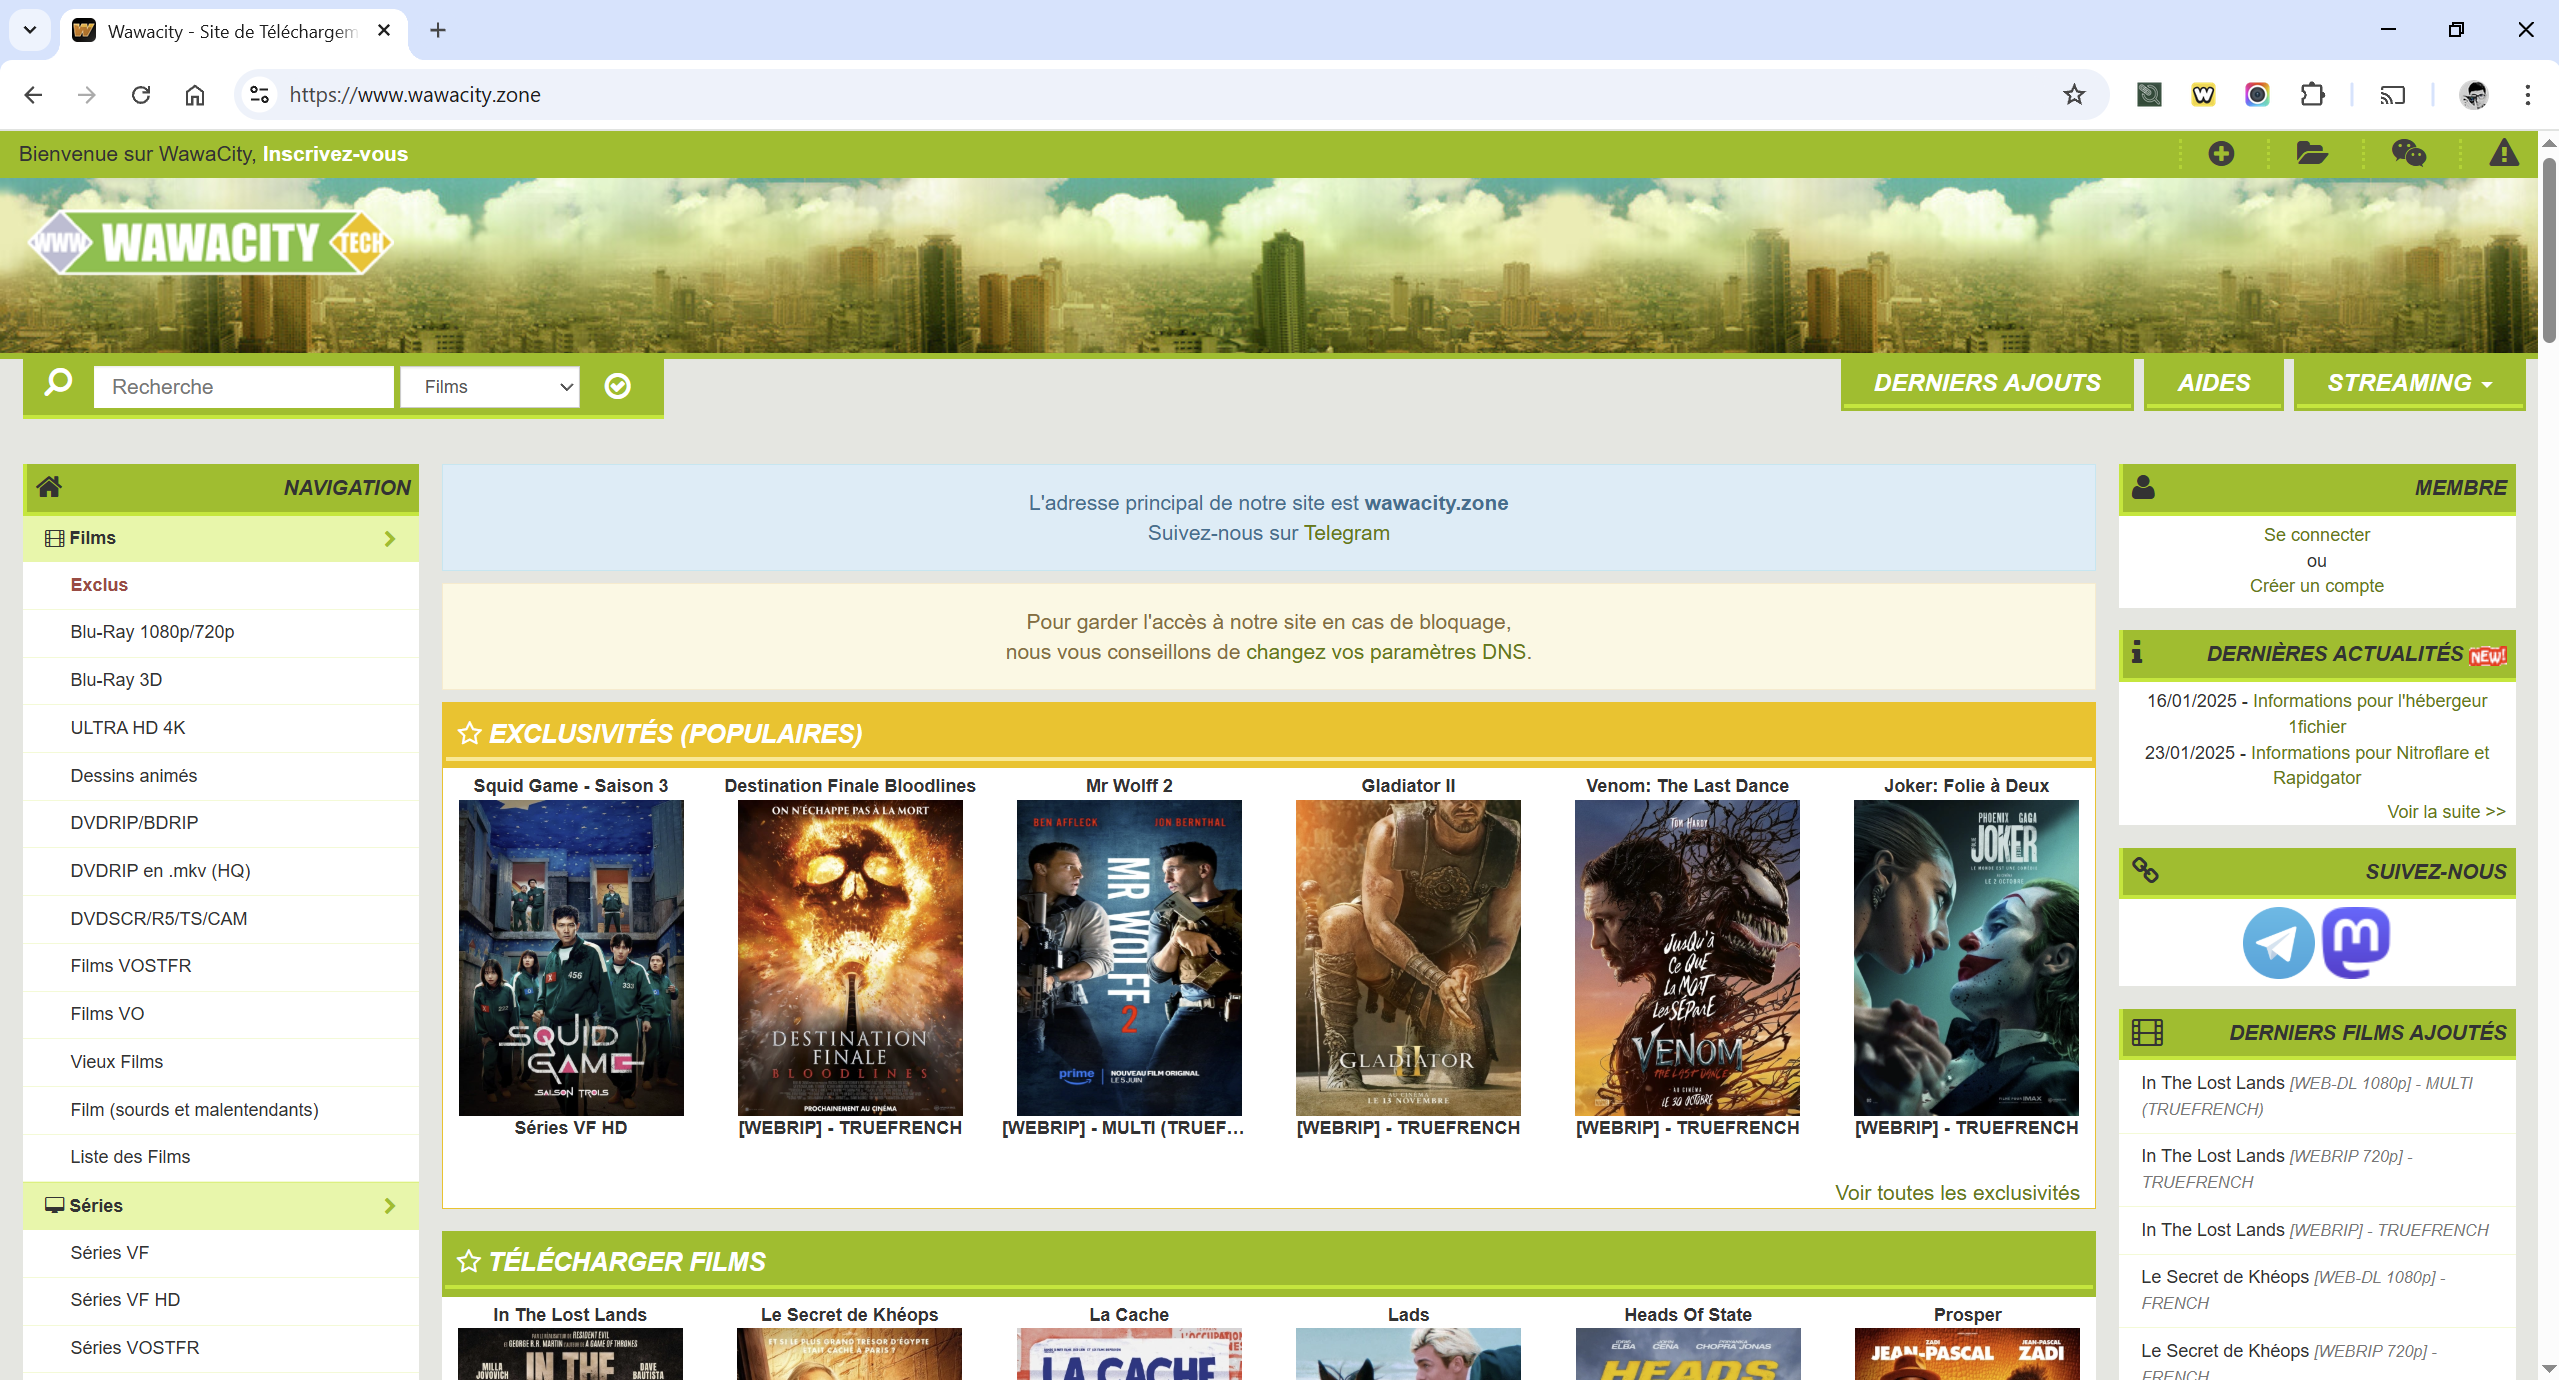Open the Mr Wolff 2 poster

point(1129,958)
